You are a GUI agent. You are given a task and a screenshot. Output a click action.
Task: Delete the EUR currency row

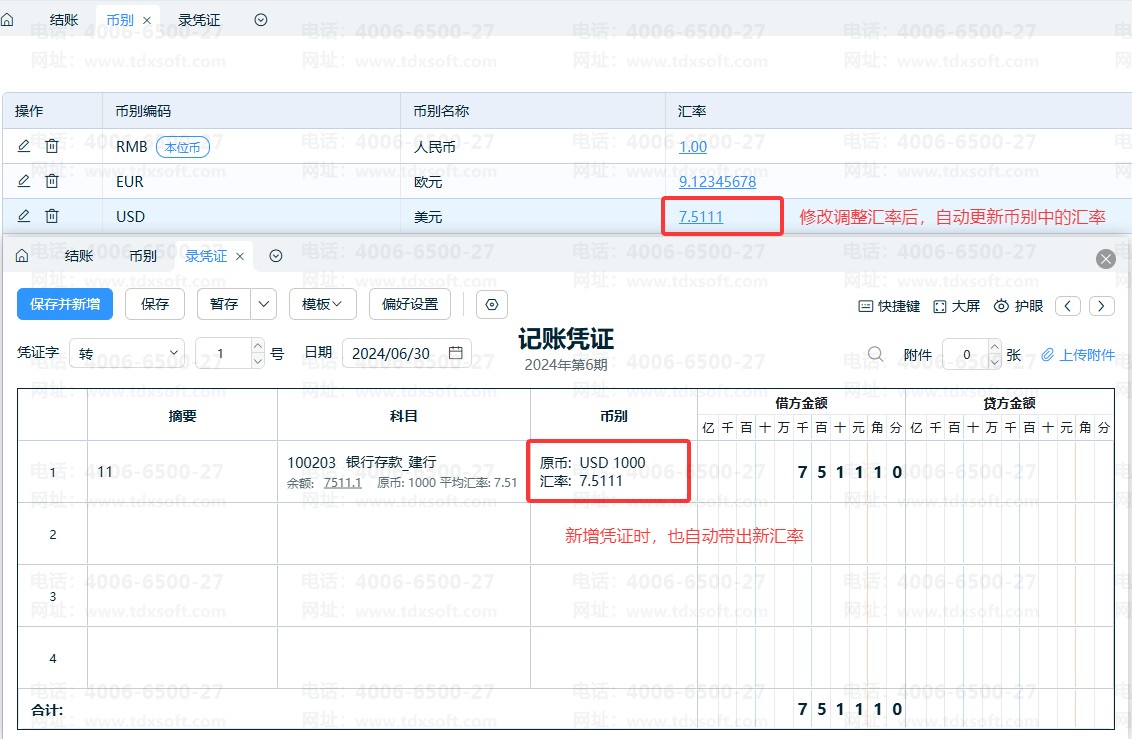[52, 181]
